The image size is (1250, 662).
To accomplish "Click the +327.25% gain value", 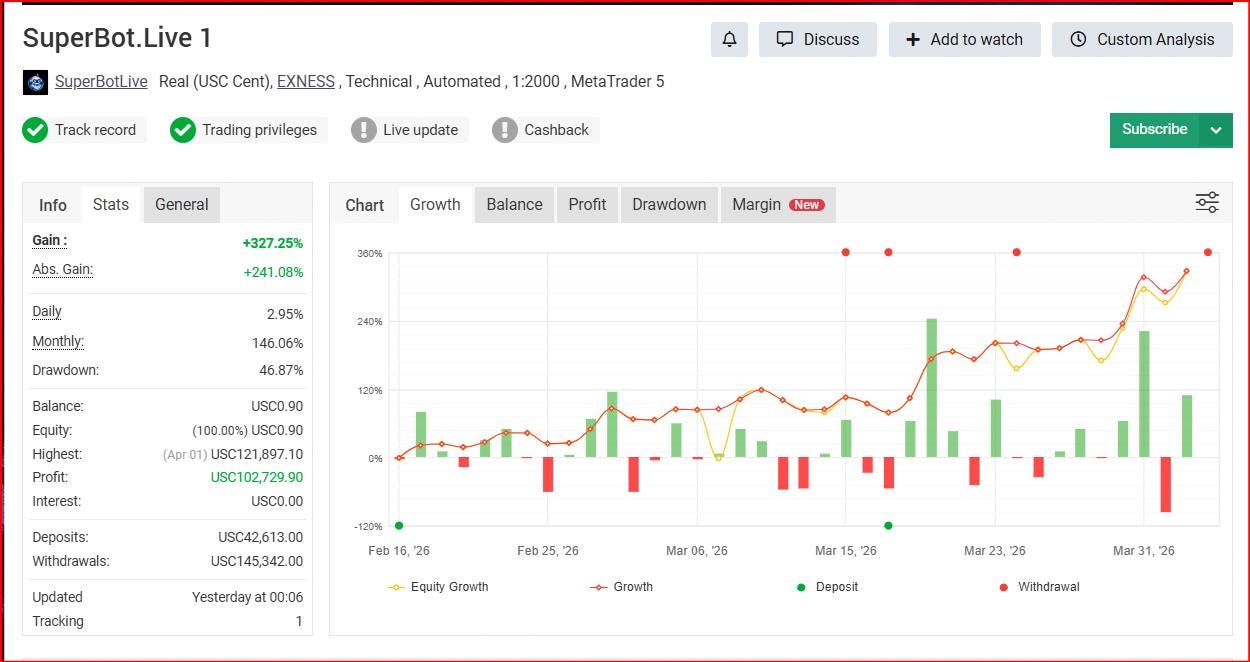I will coord(272,243).
